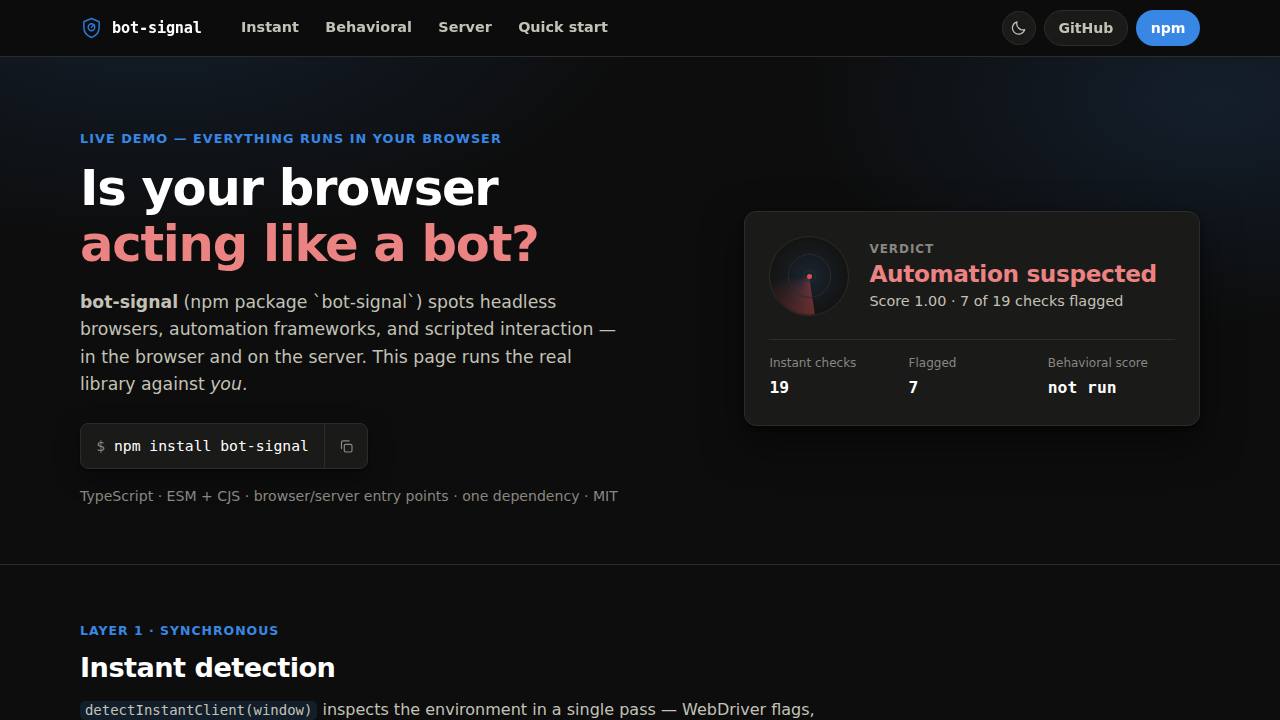Click the 'LIVE DEMO — EVERYTHING RUNS IN YOUR BROWSER' label
This screenshot has height=720, width=1280.
click(291, 139)
